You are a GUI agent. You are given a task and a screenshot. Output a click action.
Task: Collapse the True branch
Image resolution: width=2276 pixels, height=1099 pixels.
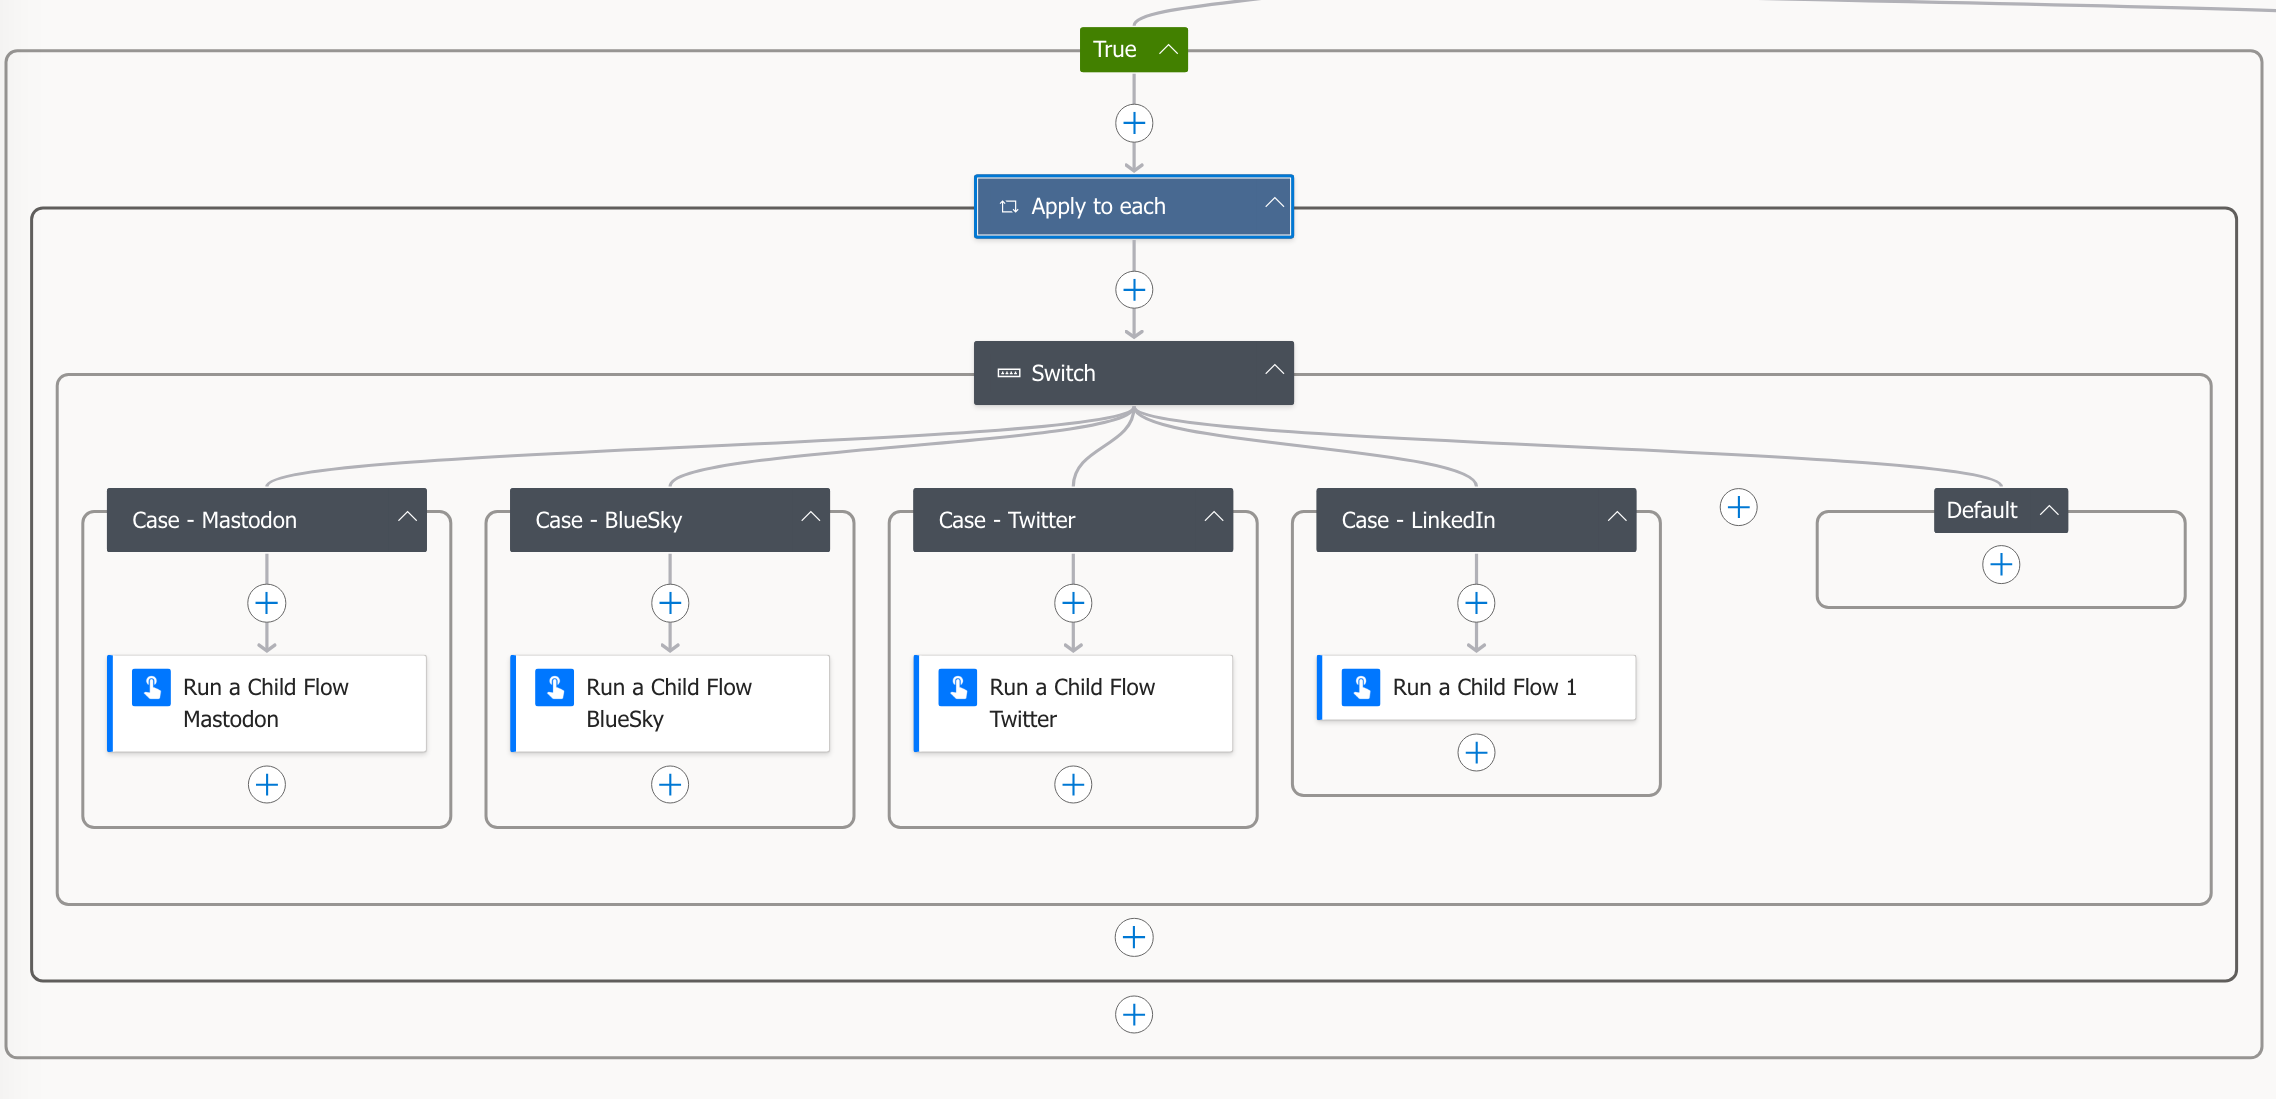coord(1168,50)
